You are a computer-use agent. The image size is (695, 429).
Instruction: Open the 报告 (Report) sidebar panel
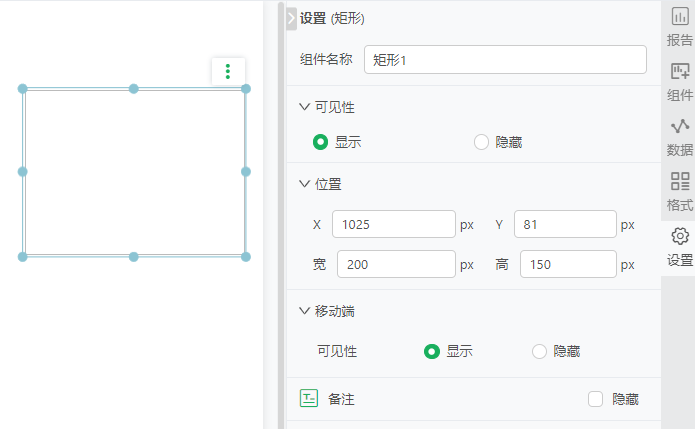pyautogui.click(x=680, y=26)
